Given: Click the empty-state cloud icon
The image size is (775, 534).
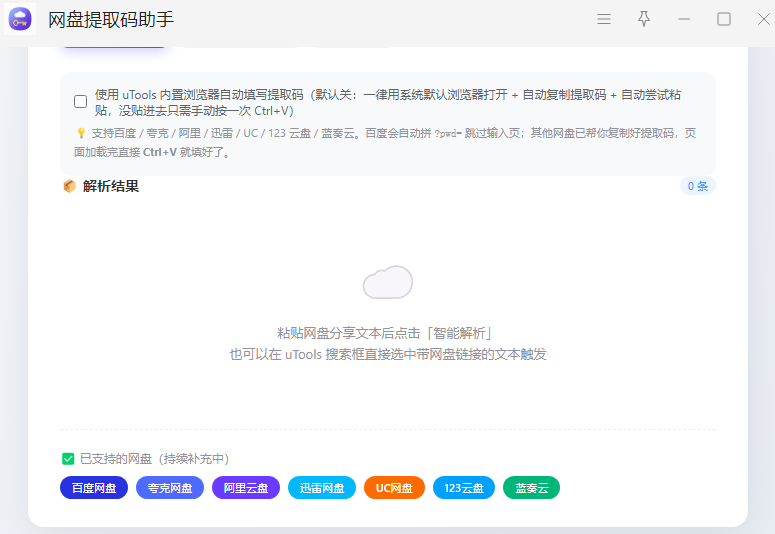Looking at the screenshot, I should pos(388,282).
